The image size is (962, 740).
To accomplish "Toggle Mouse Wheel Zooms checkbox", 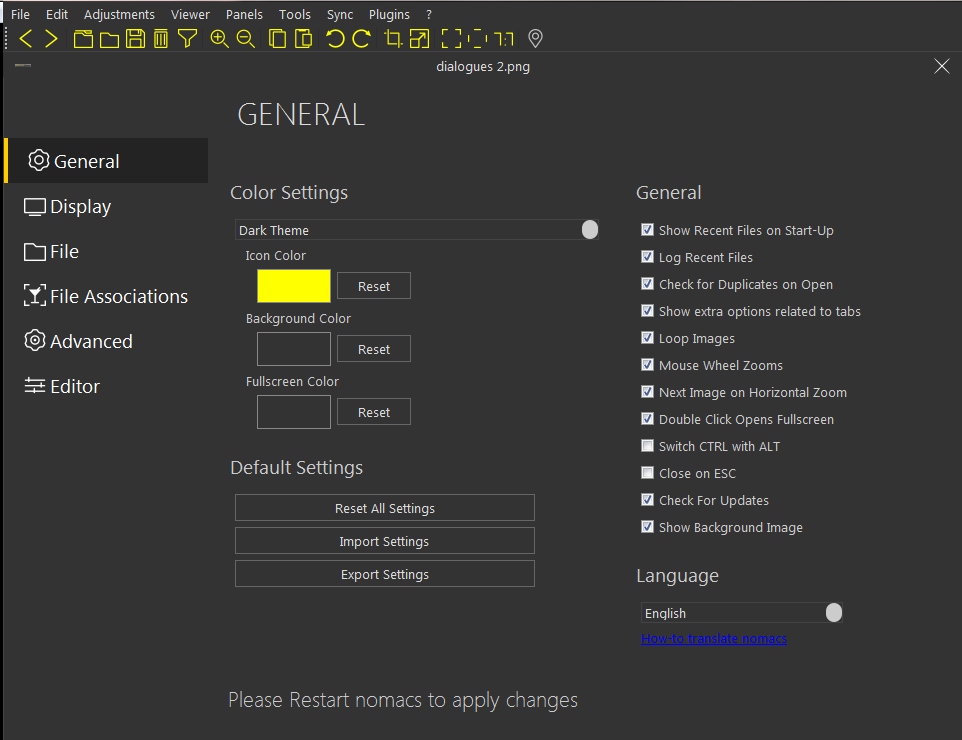I will coord(647,364).
